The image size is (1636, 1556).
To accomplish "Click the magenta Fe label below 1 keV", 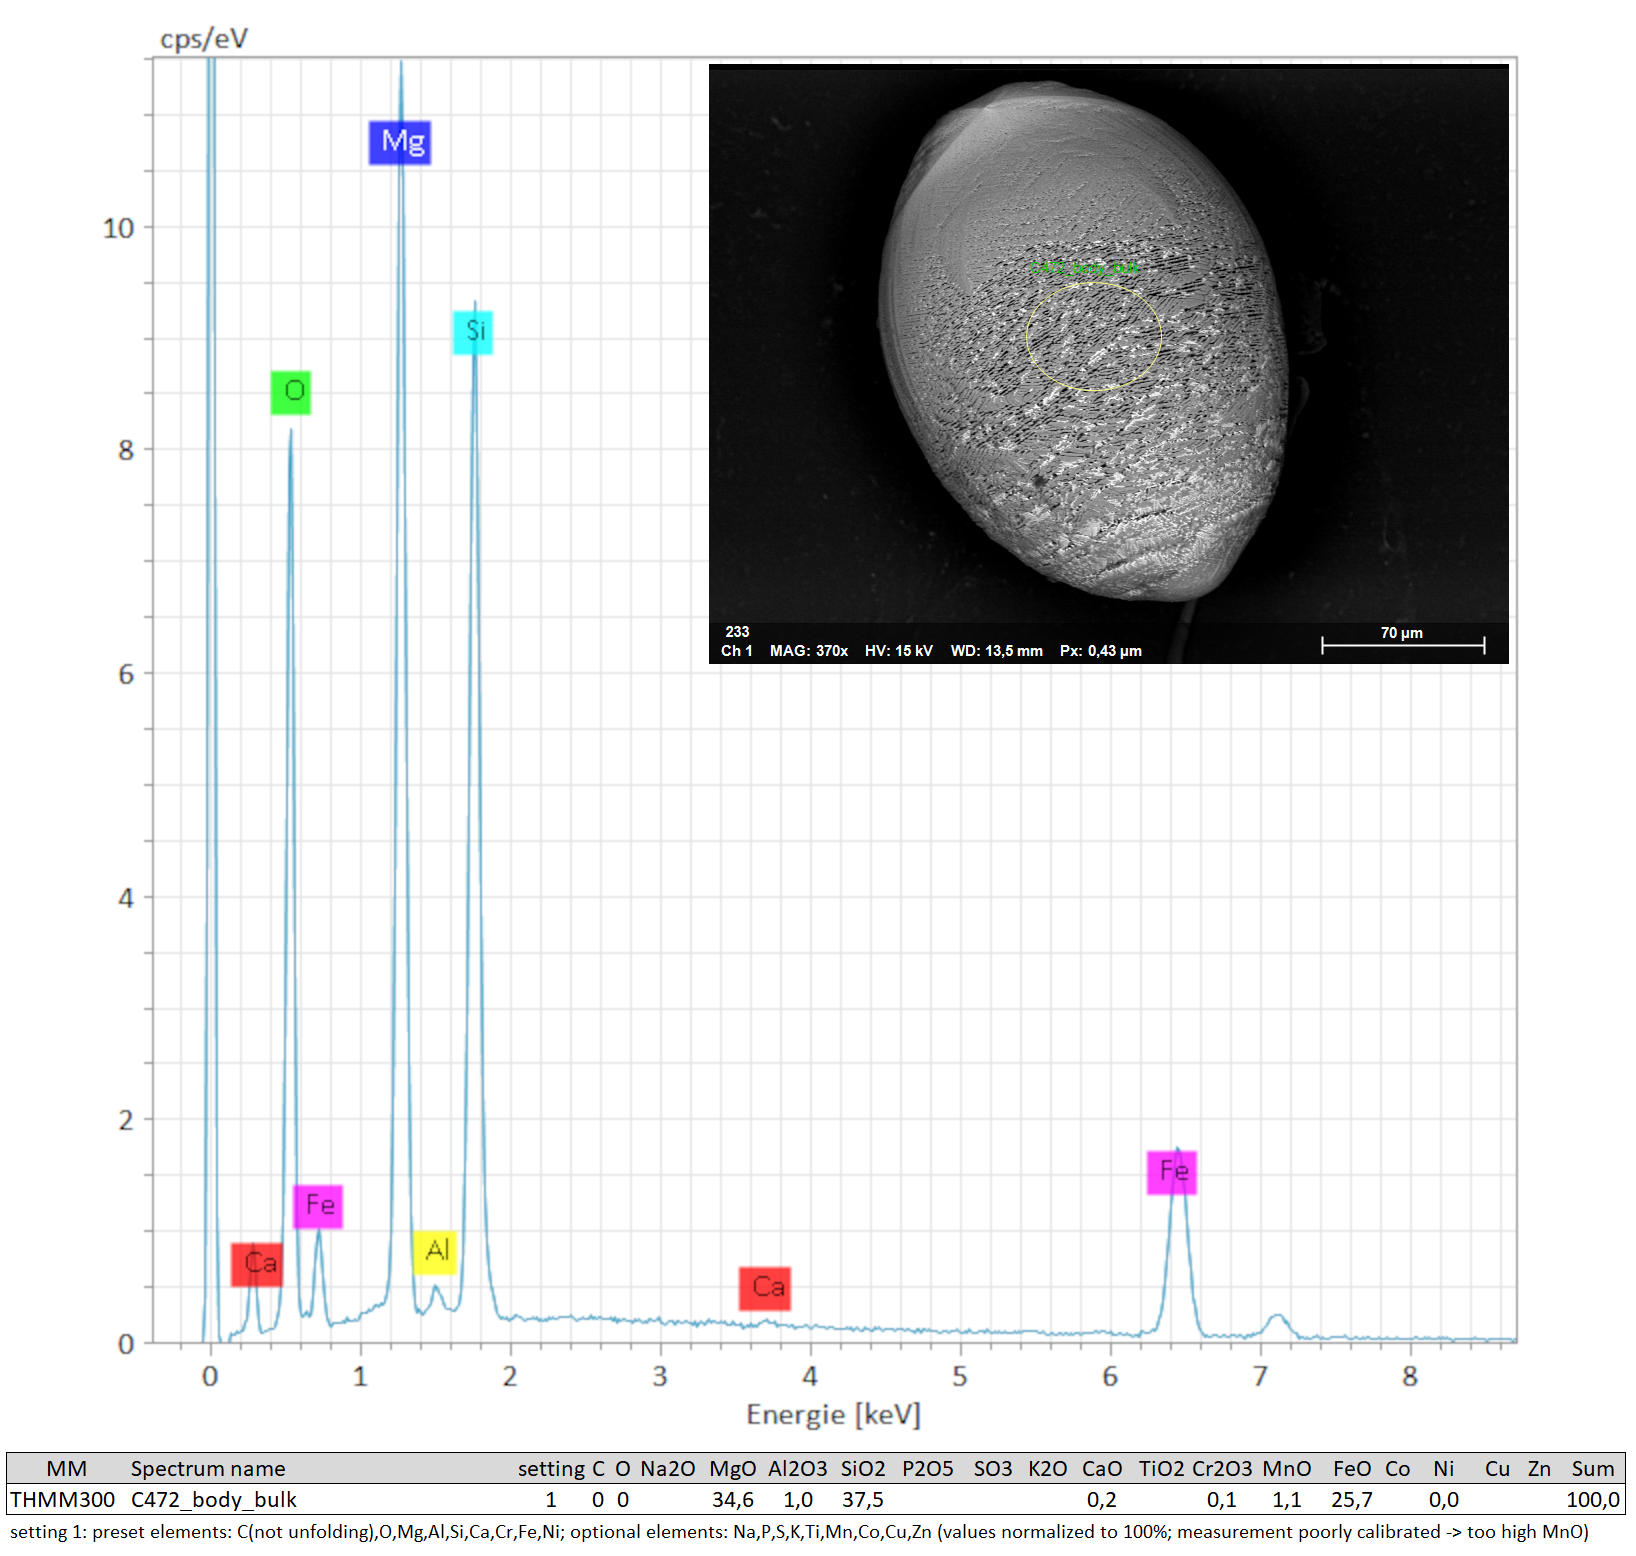I will tap(318, 1206).
